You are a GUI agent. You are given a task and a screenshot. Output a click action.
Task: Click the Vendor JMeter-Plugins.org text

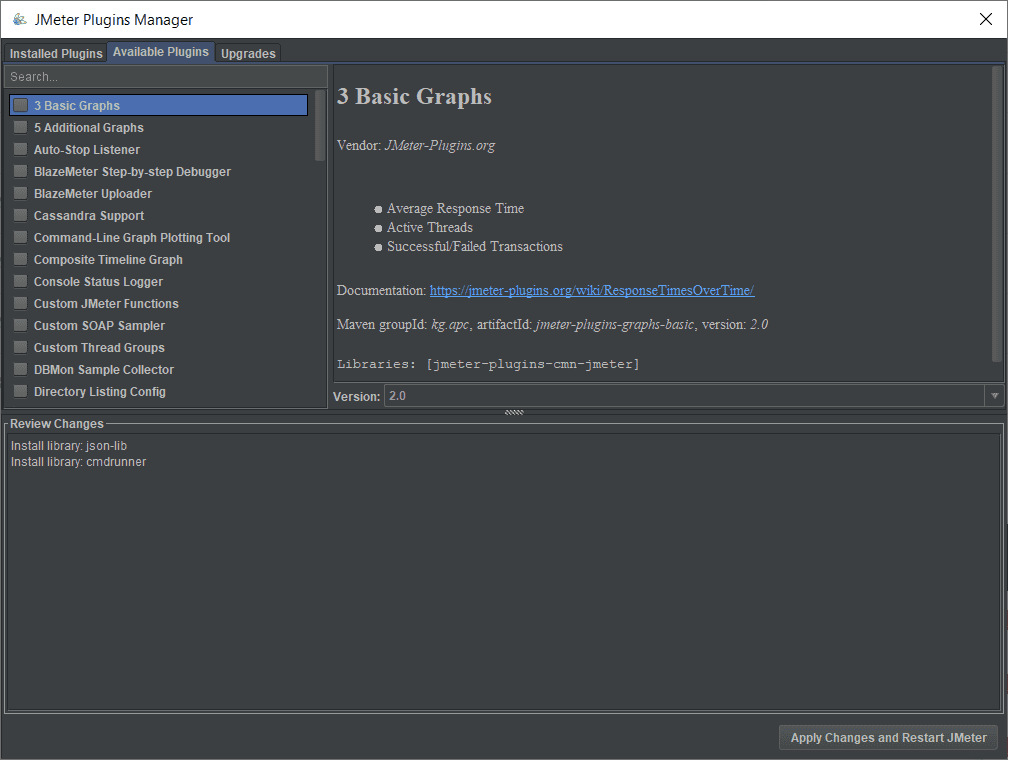pos(418,145)
